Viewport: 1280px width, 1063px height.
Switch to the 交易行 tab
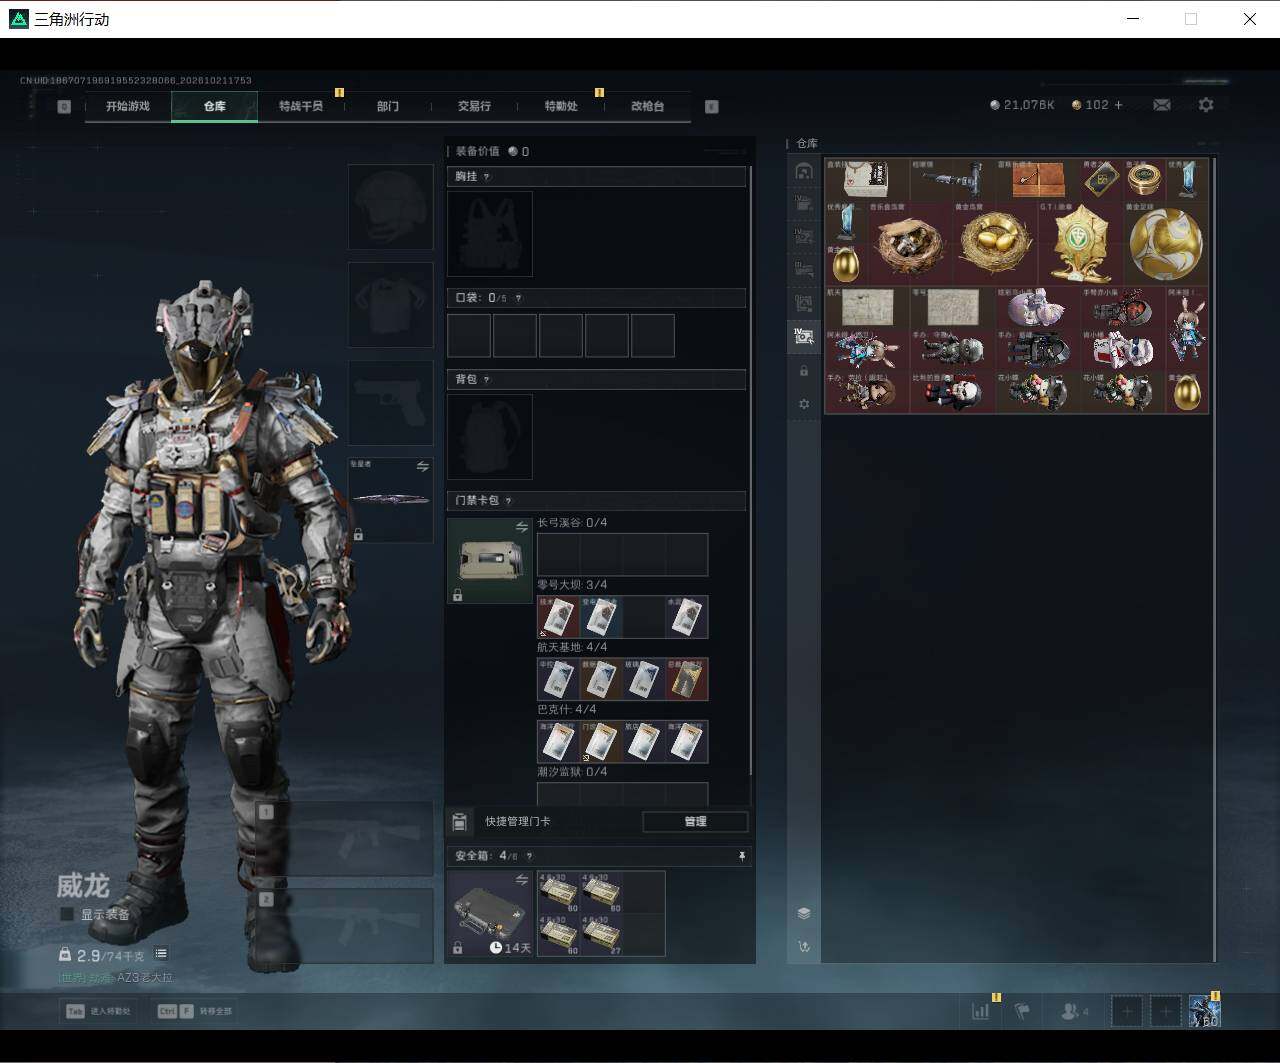(474, 106)
